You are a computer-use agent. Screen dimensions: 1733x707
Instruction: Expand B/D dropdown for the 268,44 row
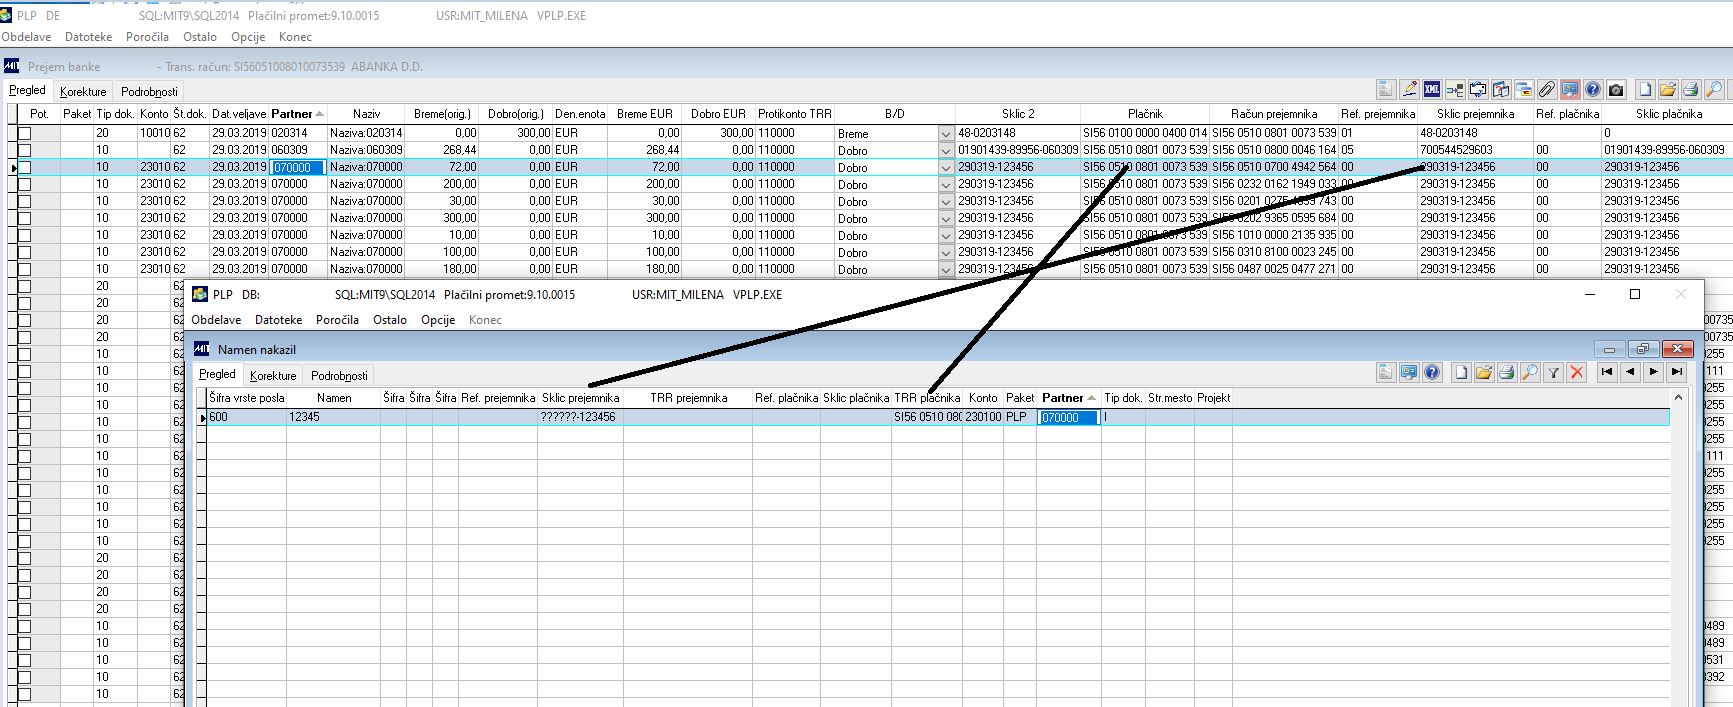(x=946, y=150)
